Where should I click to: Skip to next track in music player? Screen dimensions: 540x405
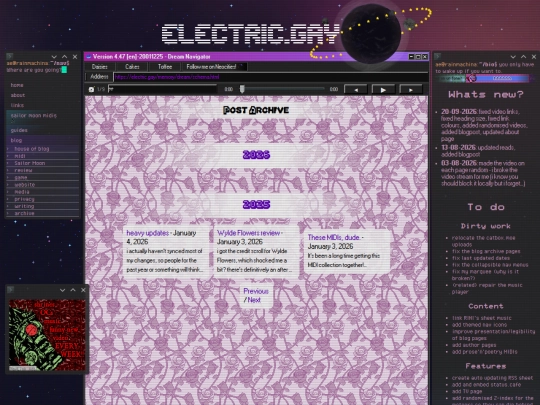point(411,90)
